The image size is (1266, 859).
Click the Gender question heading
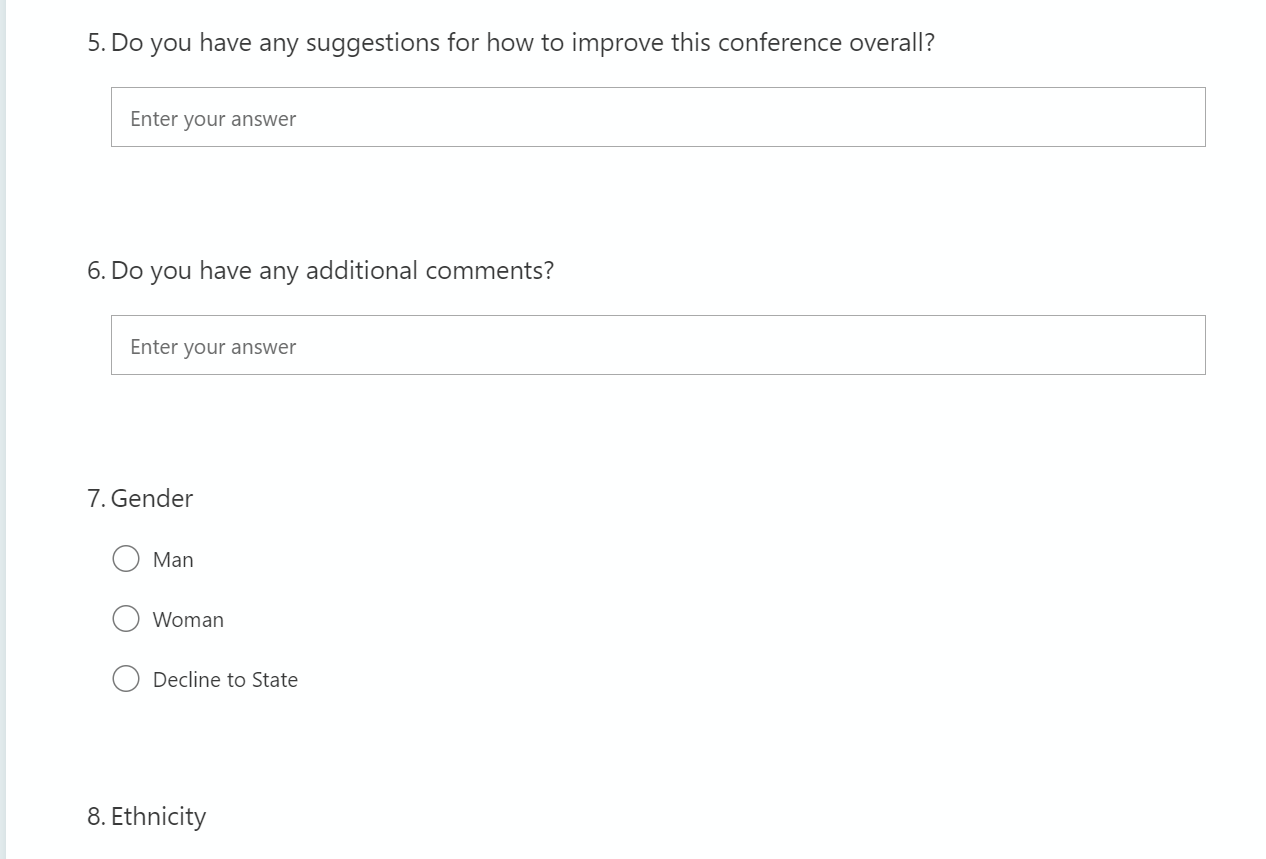152,499
